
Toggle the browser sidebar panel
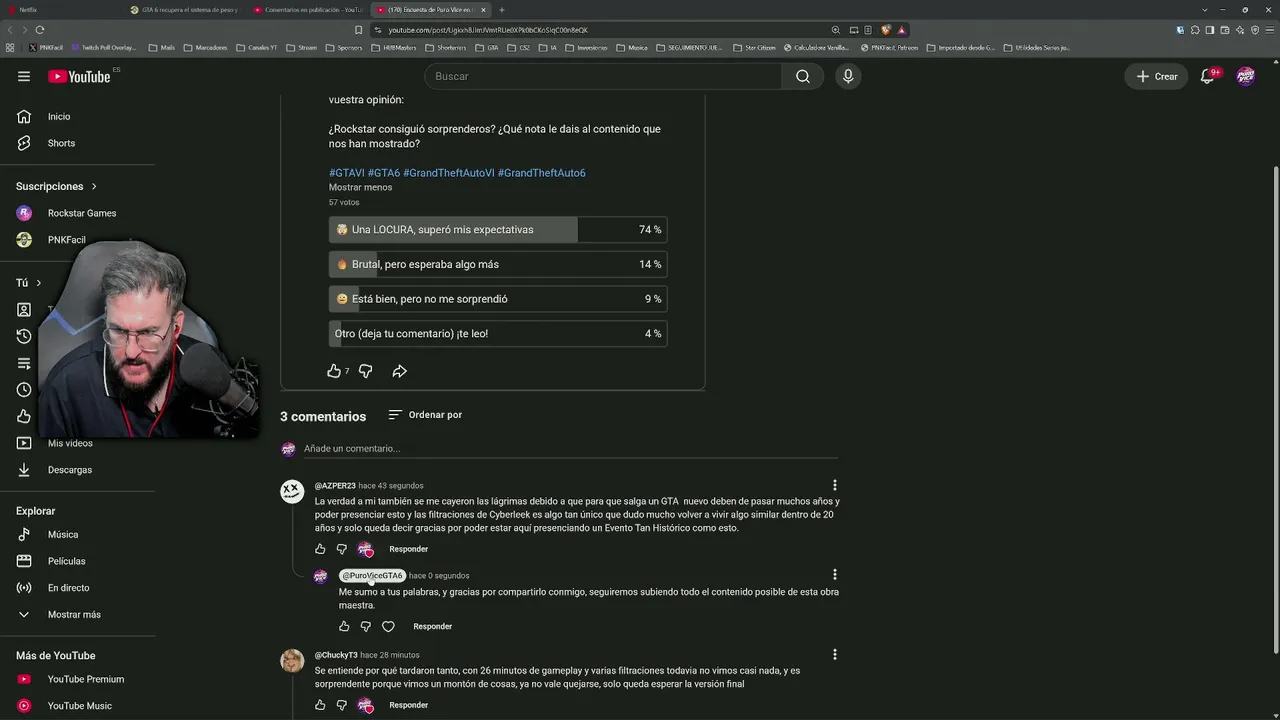click(x=1210, y=30)
